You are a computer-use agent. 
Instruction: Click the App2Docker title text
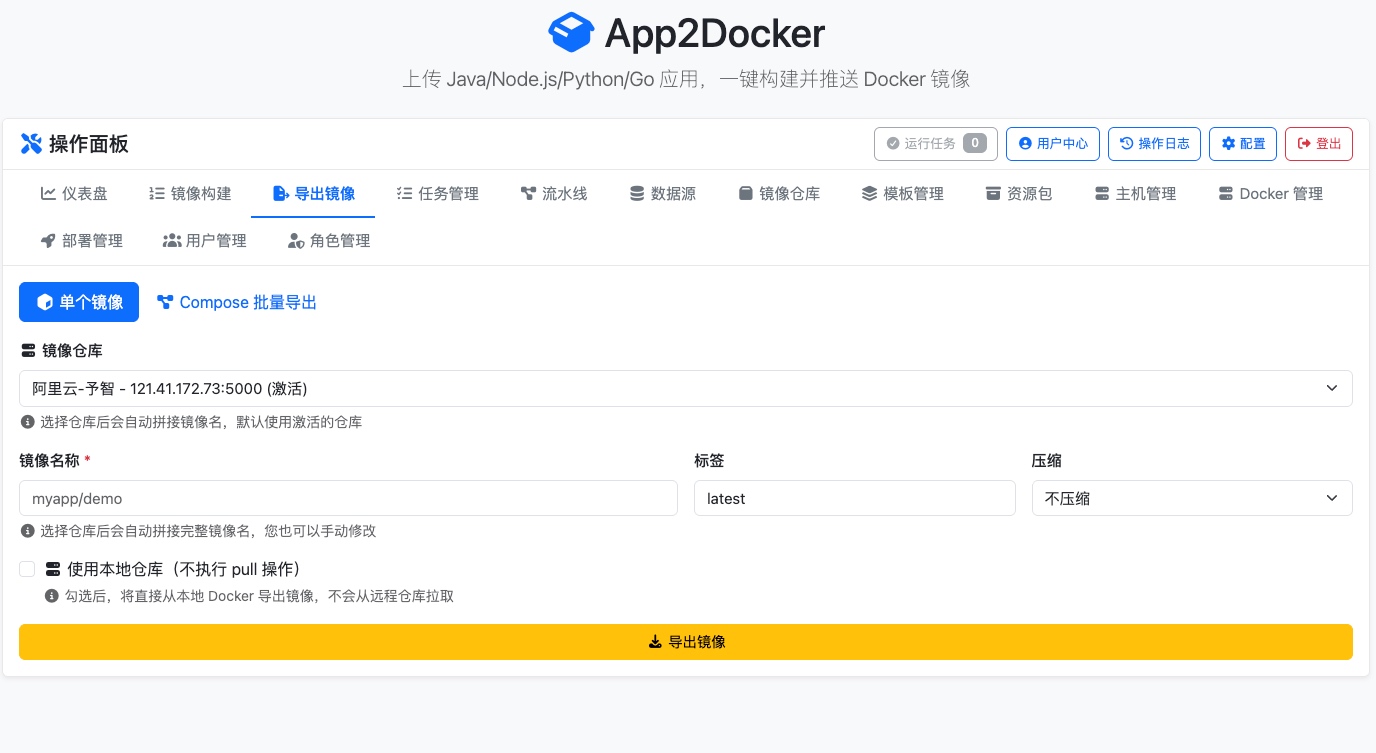(715, 33)
